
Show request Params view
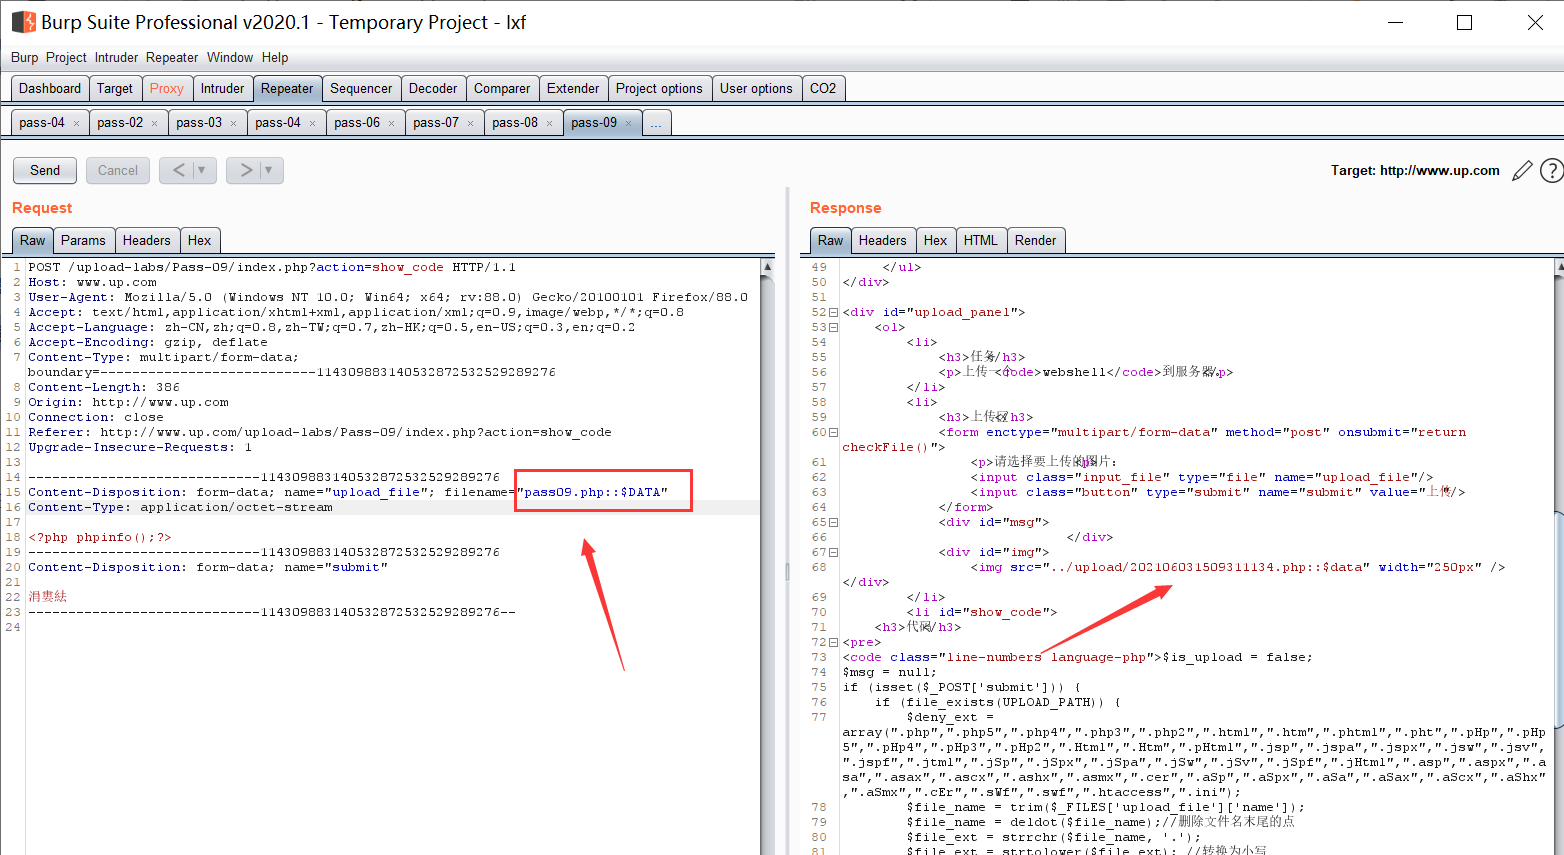coord(83,240)
